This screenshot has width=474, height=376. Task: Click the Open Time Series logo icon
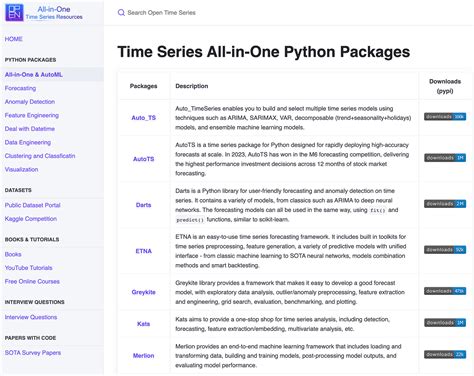click(14, 13)
